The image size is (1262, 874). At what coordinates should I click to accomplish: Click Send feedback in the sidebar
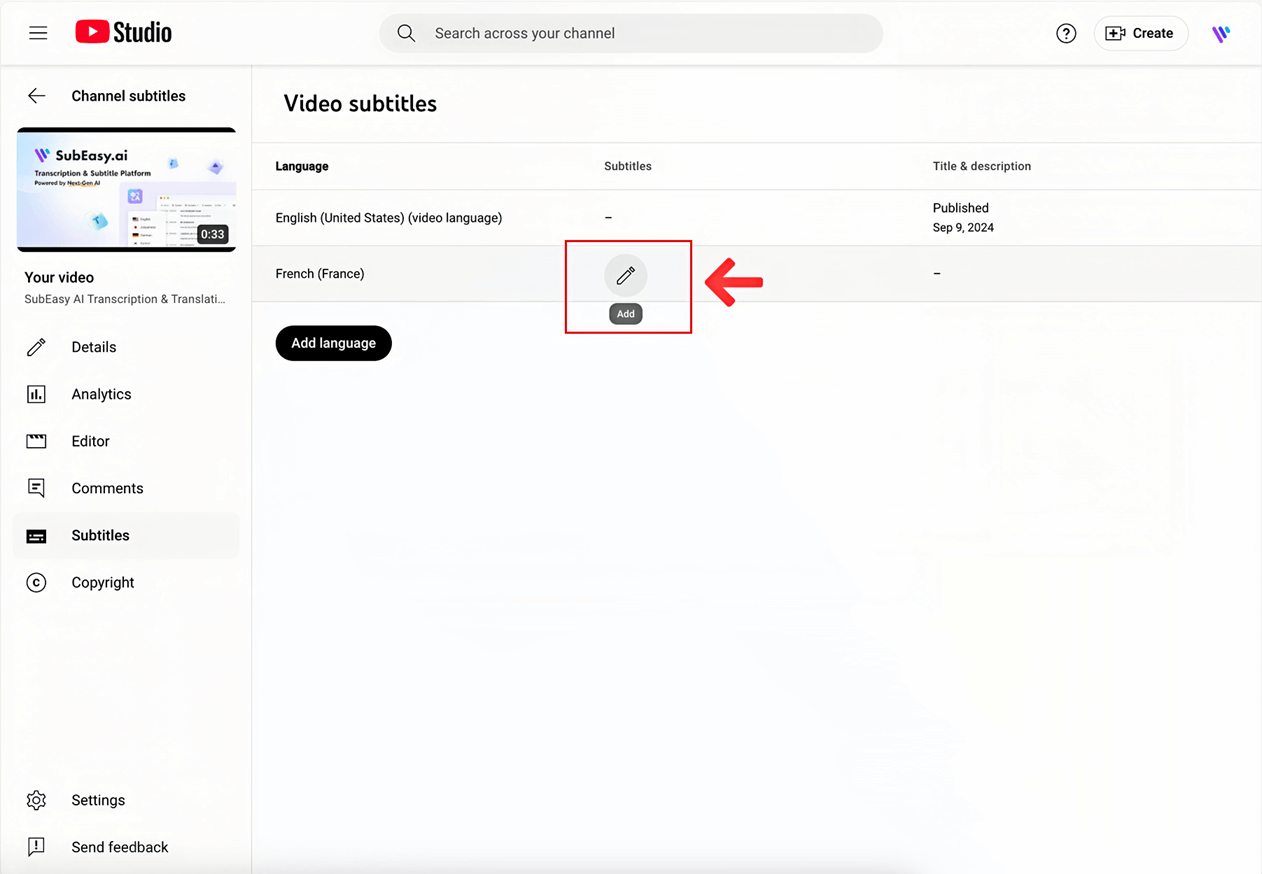[x=126, y=847]
